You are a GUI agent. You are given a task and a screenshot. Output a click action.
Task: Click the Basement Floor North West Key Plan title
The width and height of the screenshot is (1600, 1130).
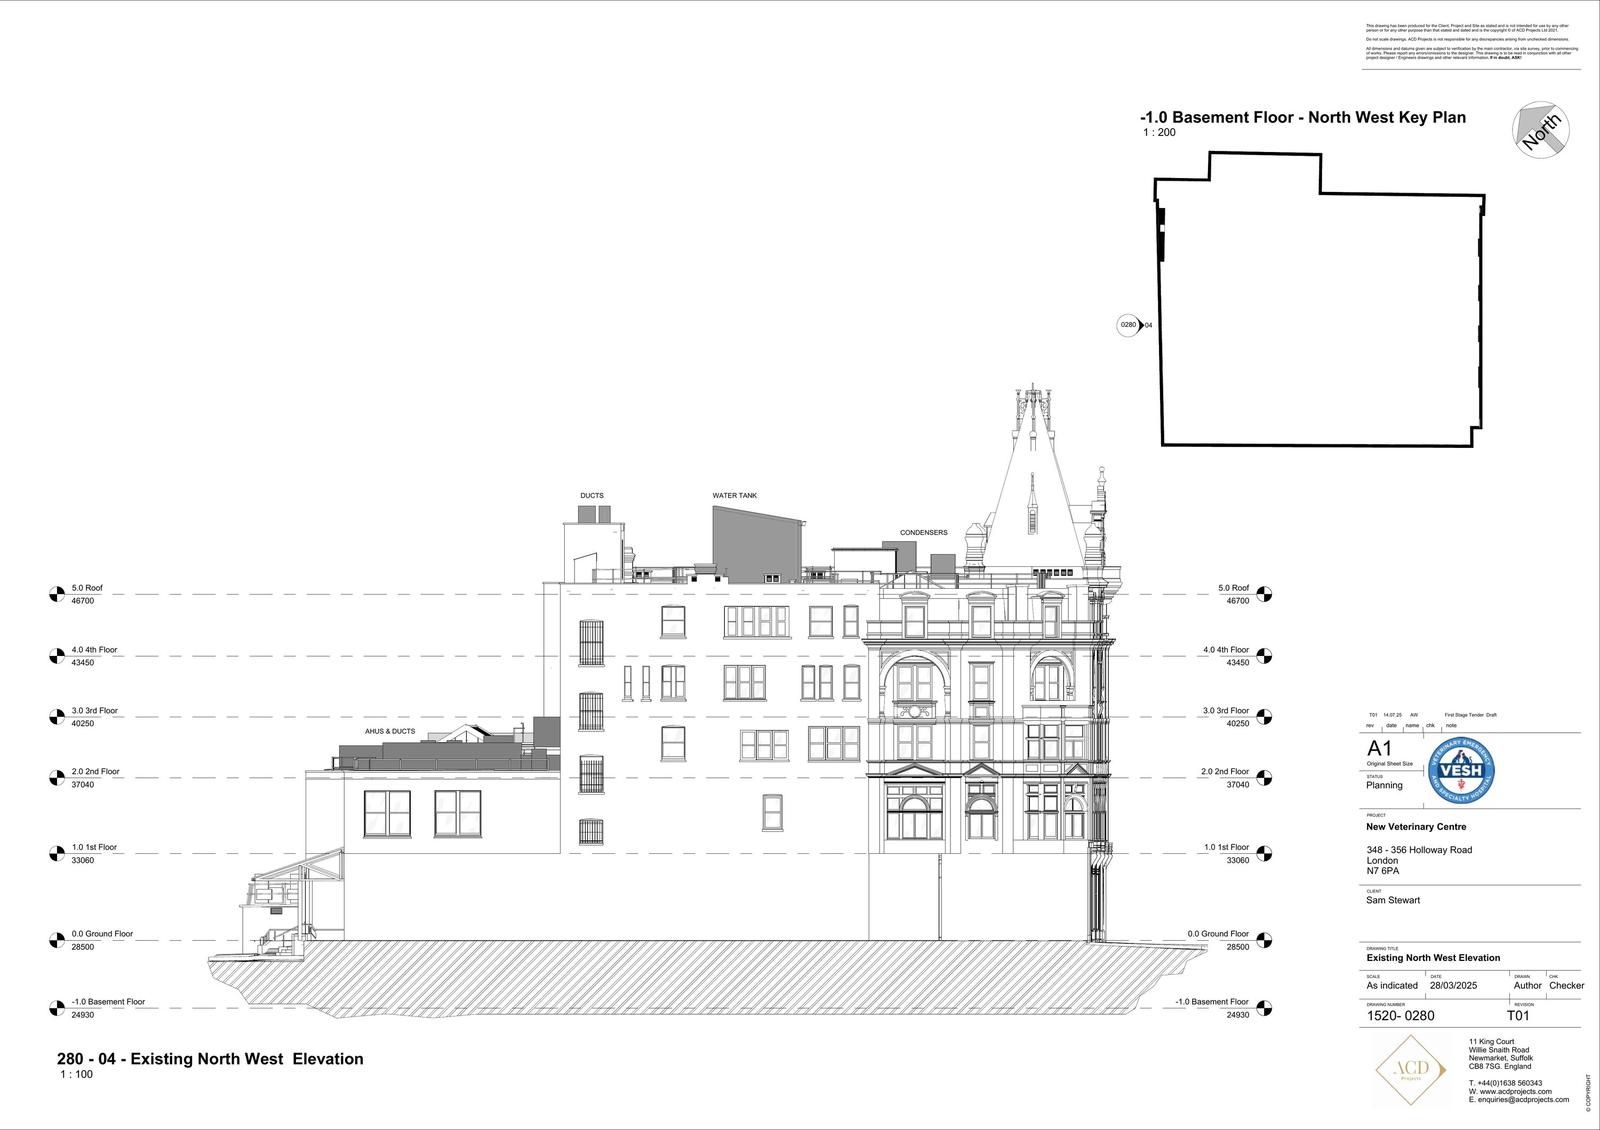(1303, 117)
